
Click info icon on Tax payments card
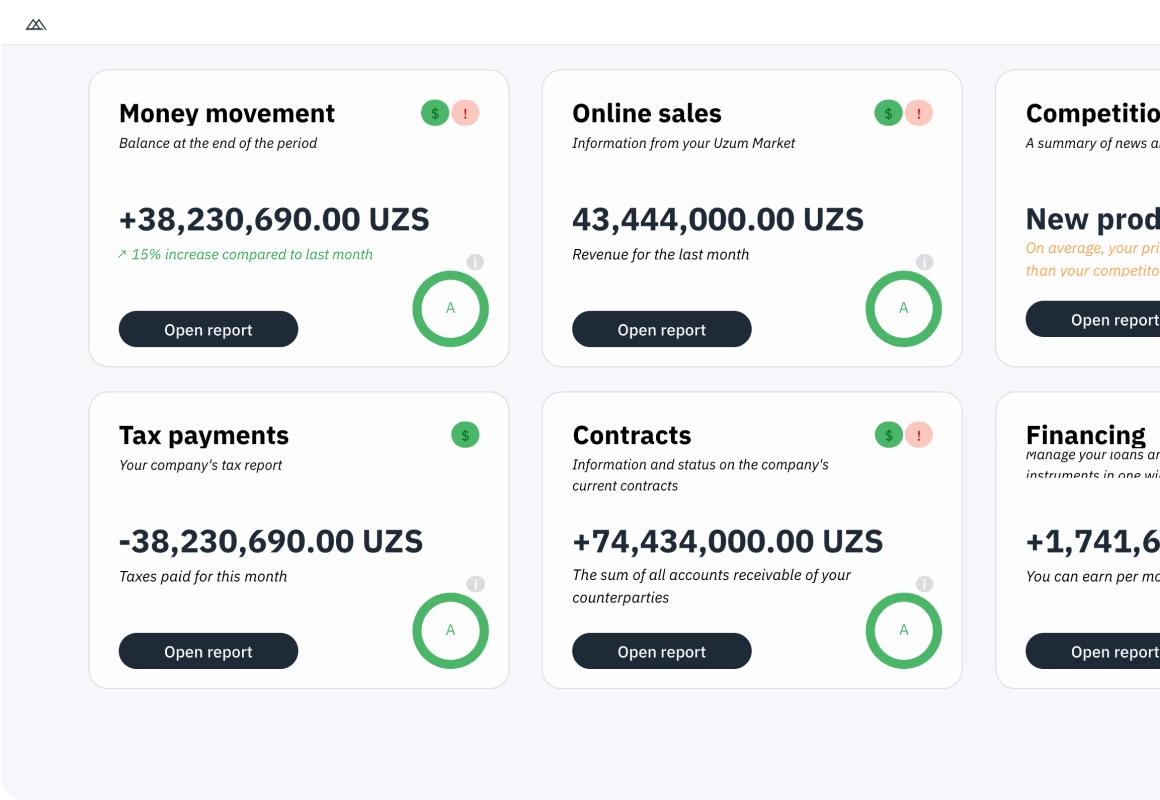click(476, 584)
